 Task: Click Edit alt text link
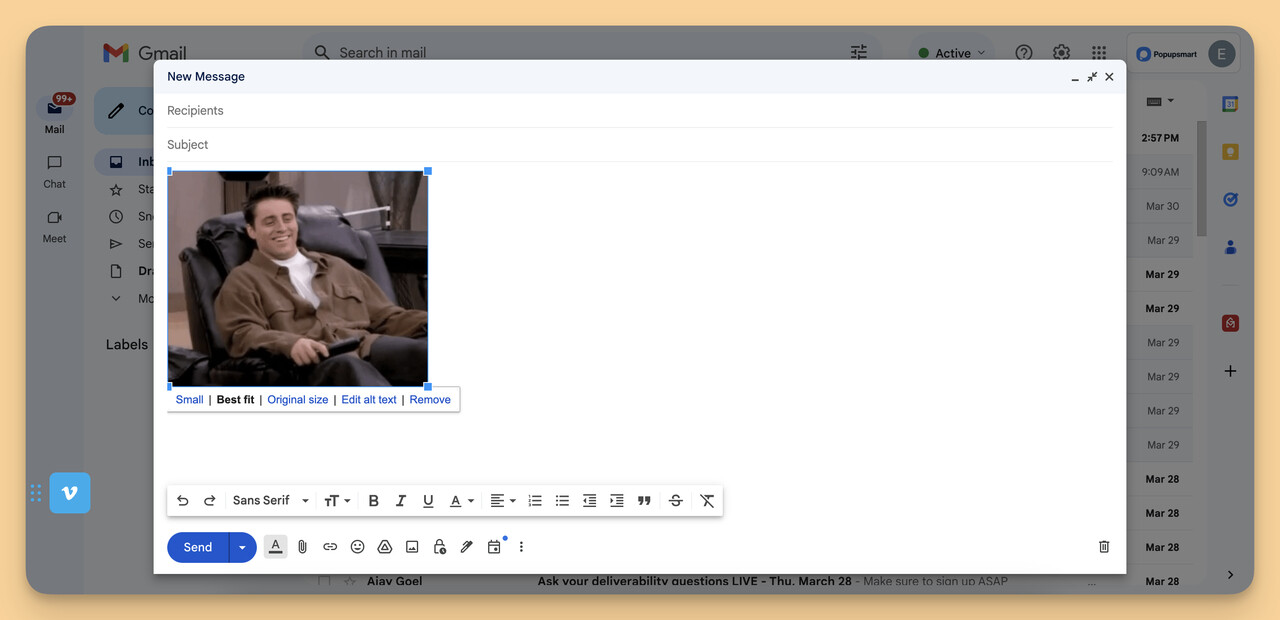click(x=369, y=400)
